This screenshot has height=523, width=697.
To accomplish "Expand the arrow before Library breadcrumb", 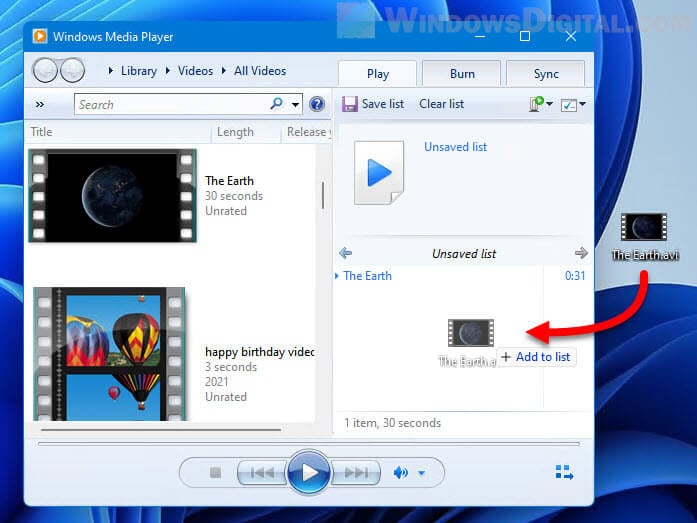I will 111,71.
